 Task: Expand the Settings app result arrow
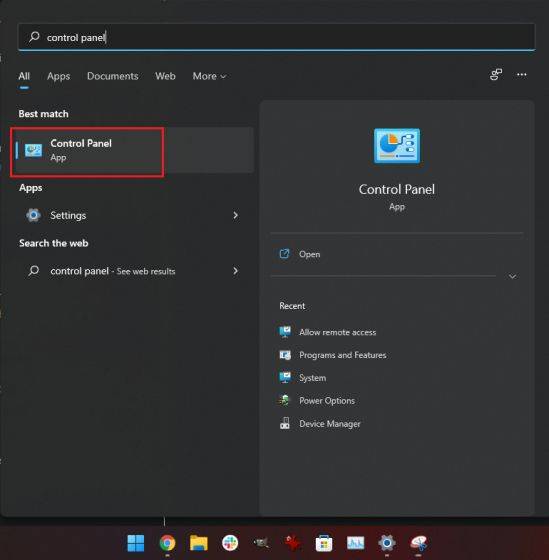(x=235, y=215)
